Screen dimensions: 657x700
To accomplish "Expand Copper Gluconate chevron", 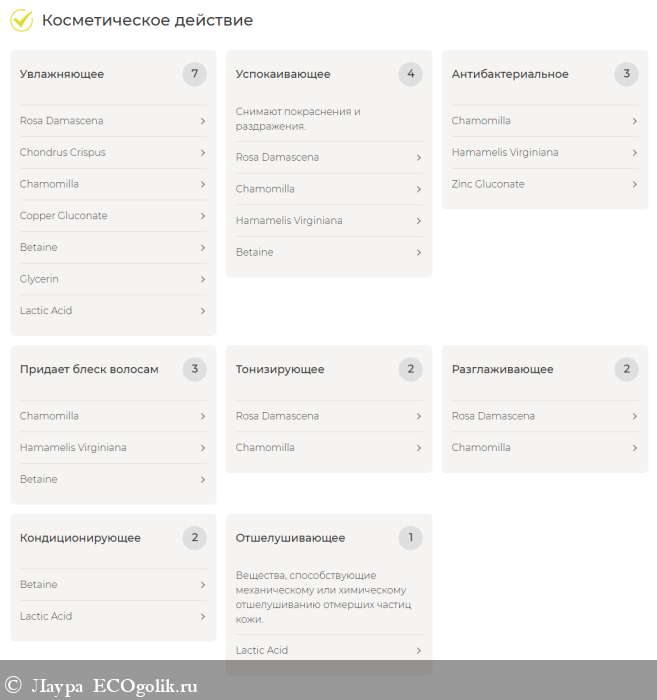I will tap(202, 216).
